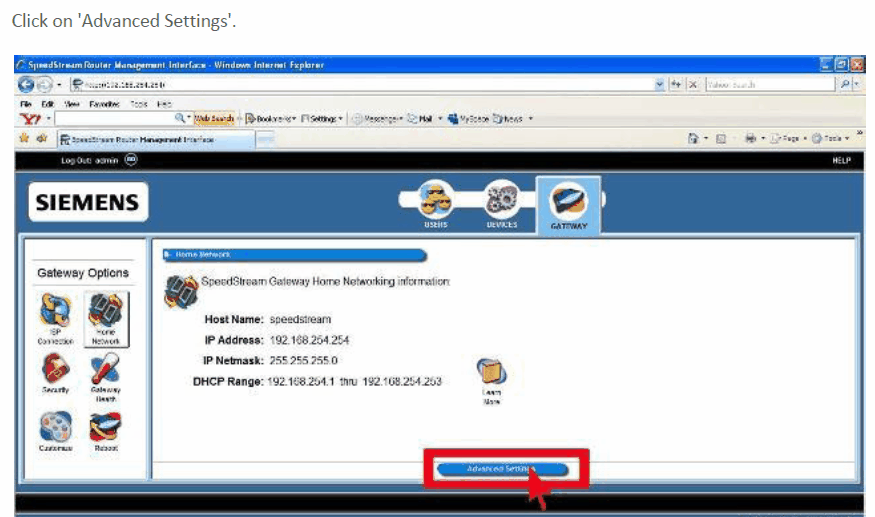This screenshot has width=875, height=517.
Task: Click the Print icon
Action: click(x=751, y=138)
